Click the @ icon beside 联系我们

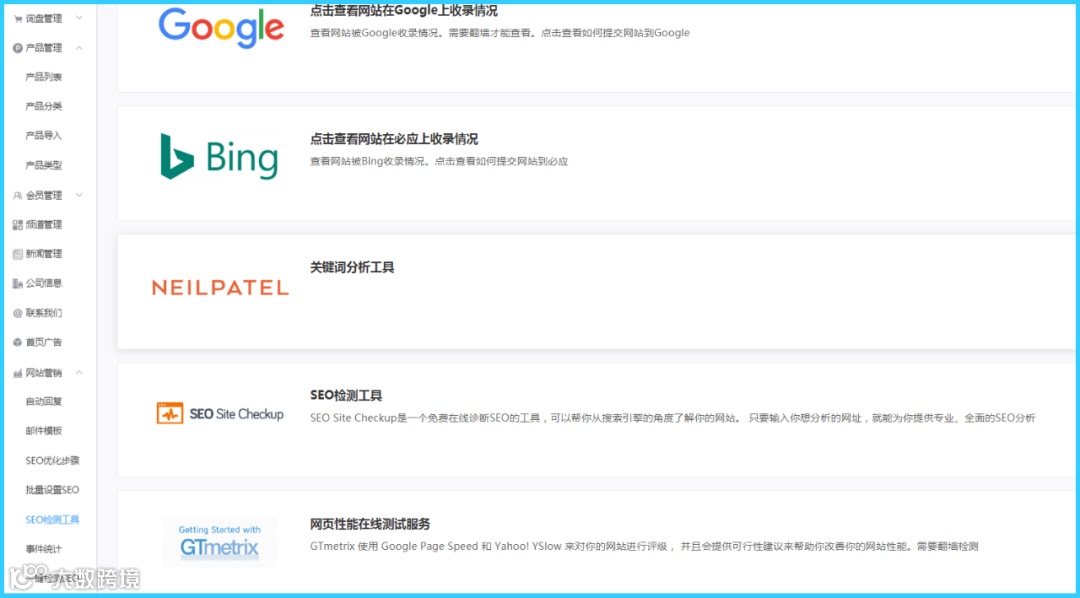(17, 313)
